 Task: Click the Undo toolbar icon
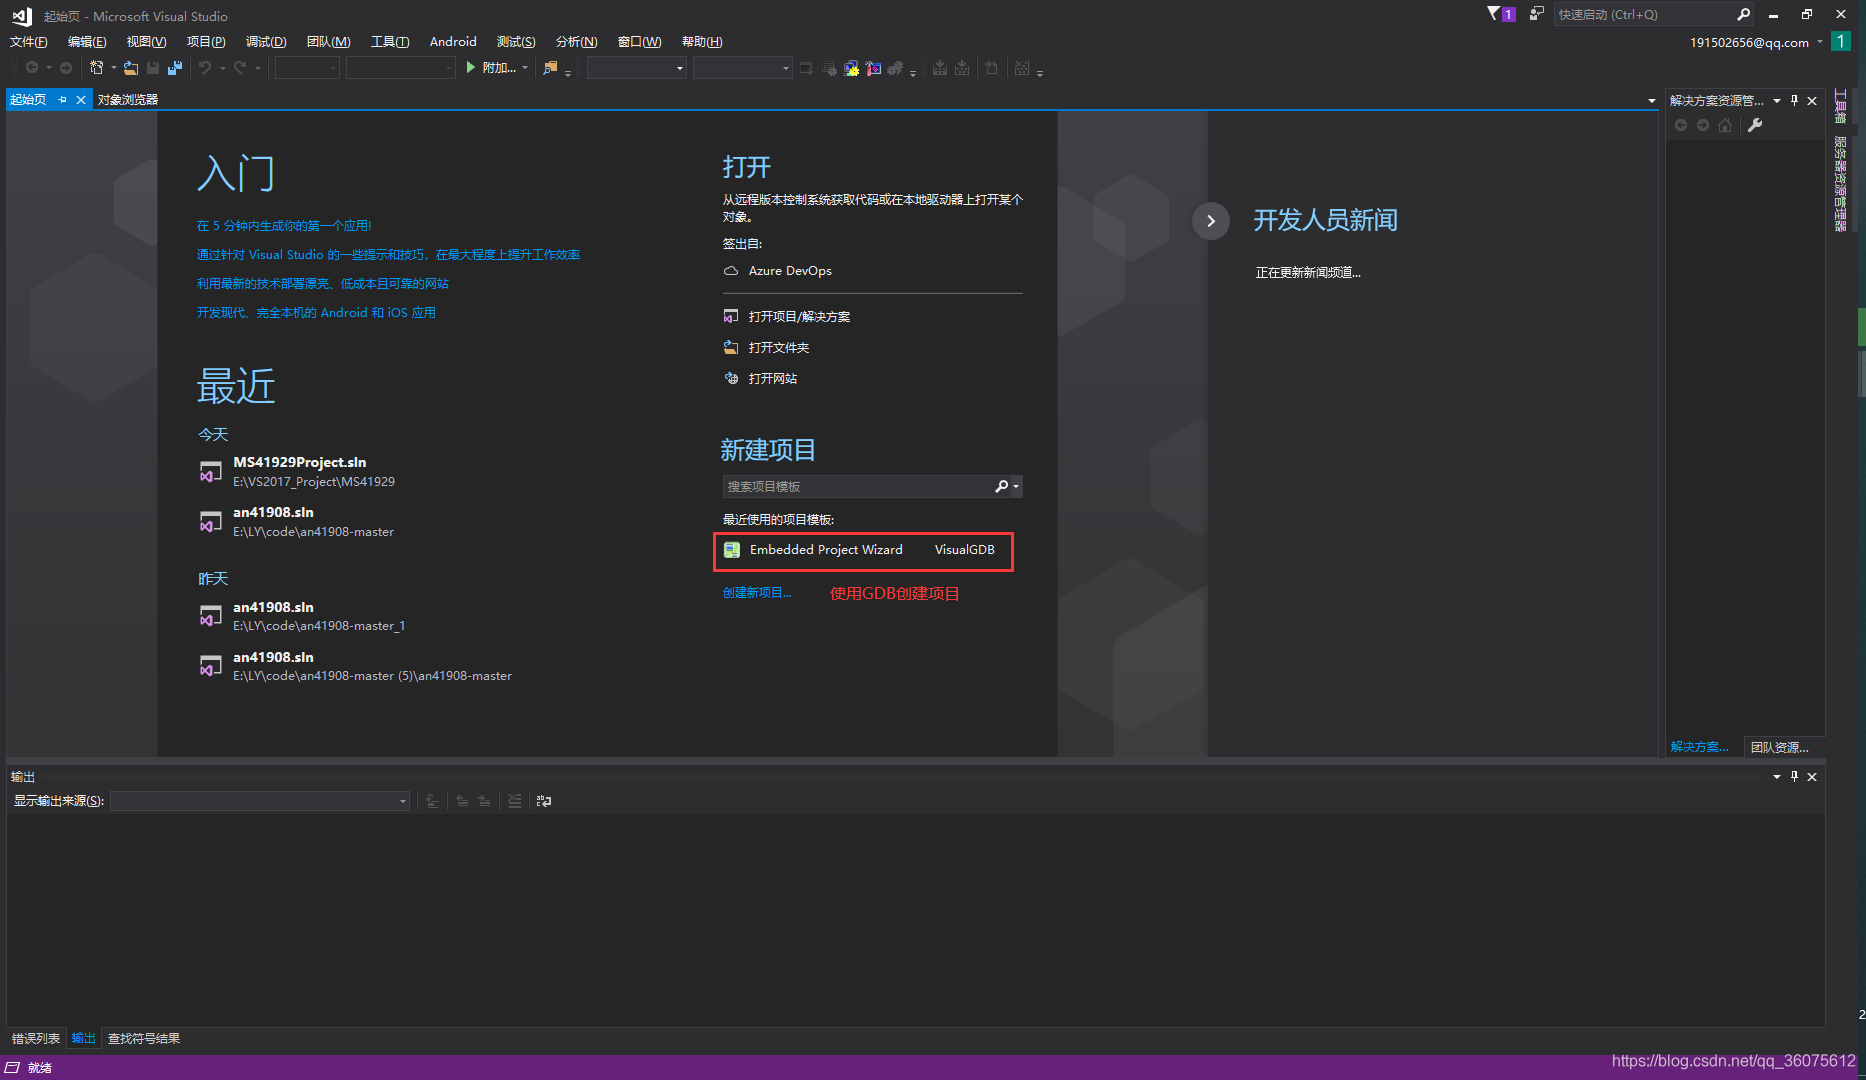pos(205,68)
